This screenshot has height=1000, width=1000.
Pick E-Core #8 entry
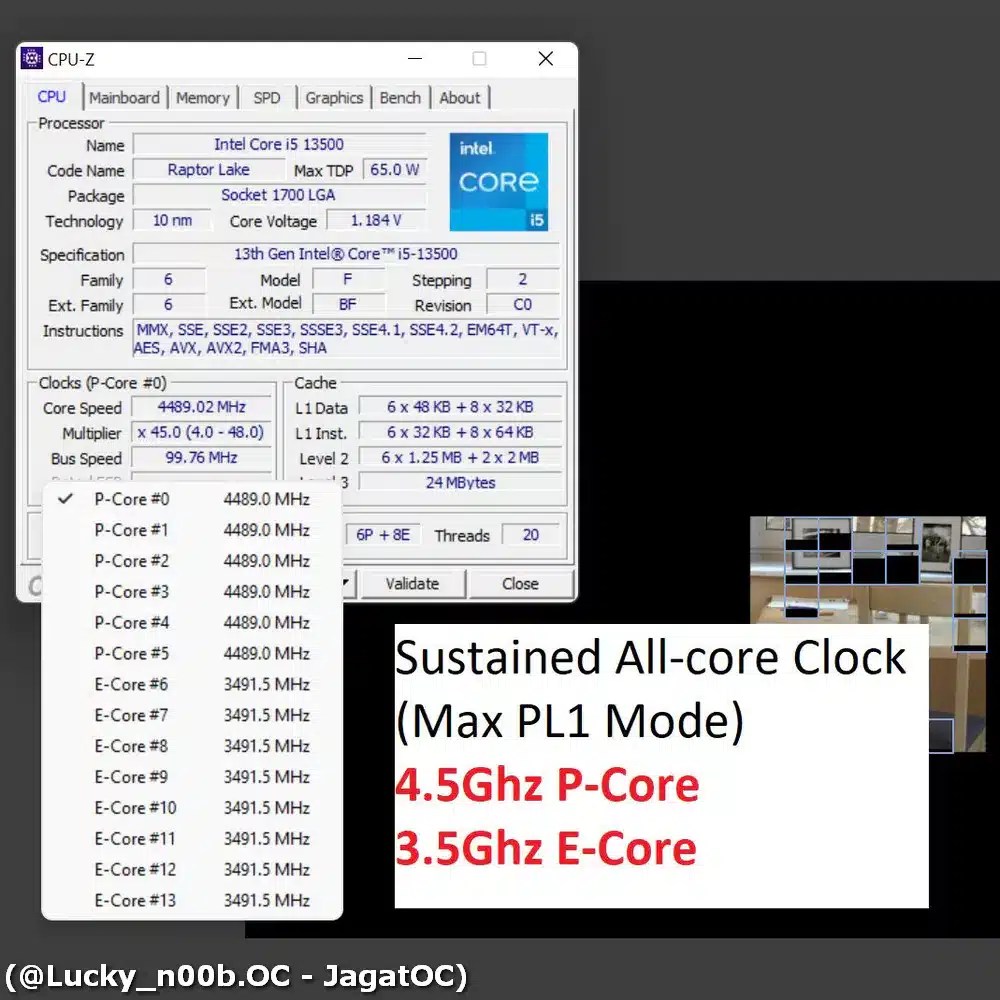click(x=192, y=746)
